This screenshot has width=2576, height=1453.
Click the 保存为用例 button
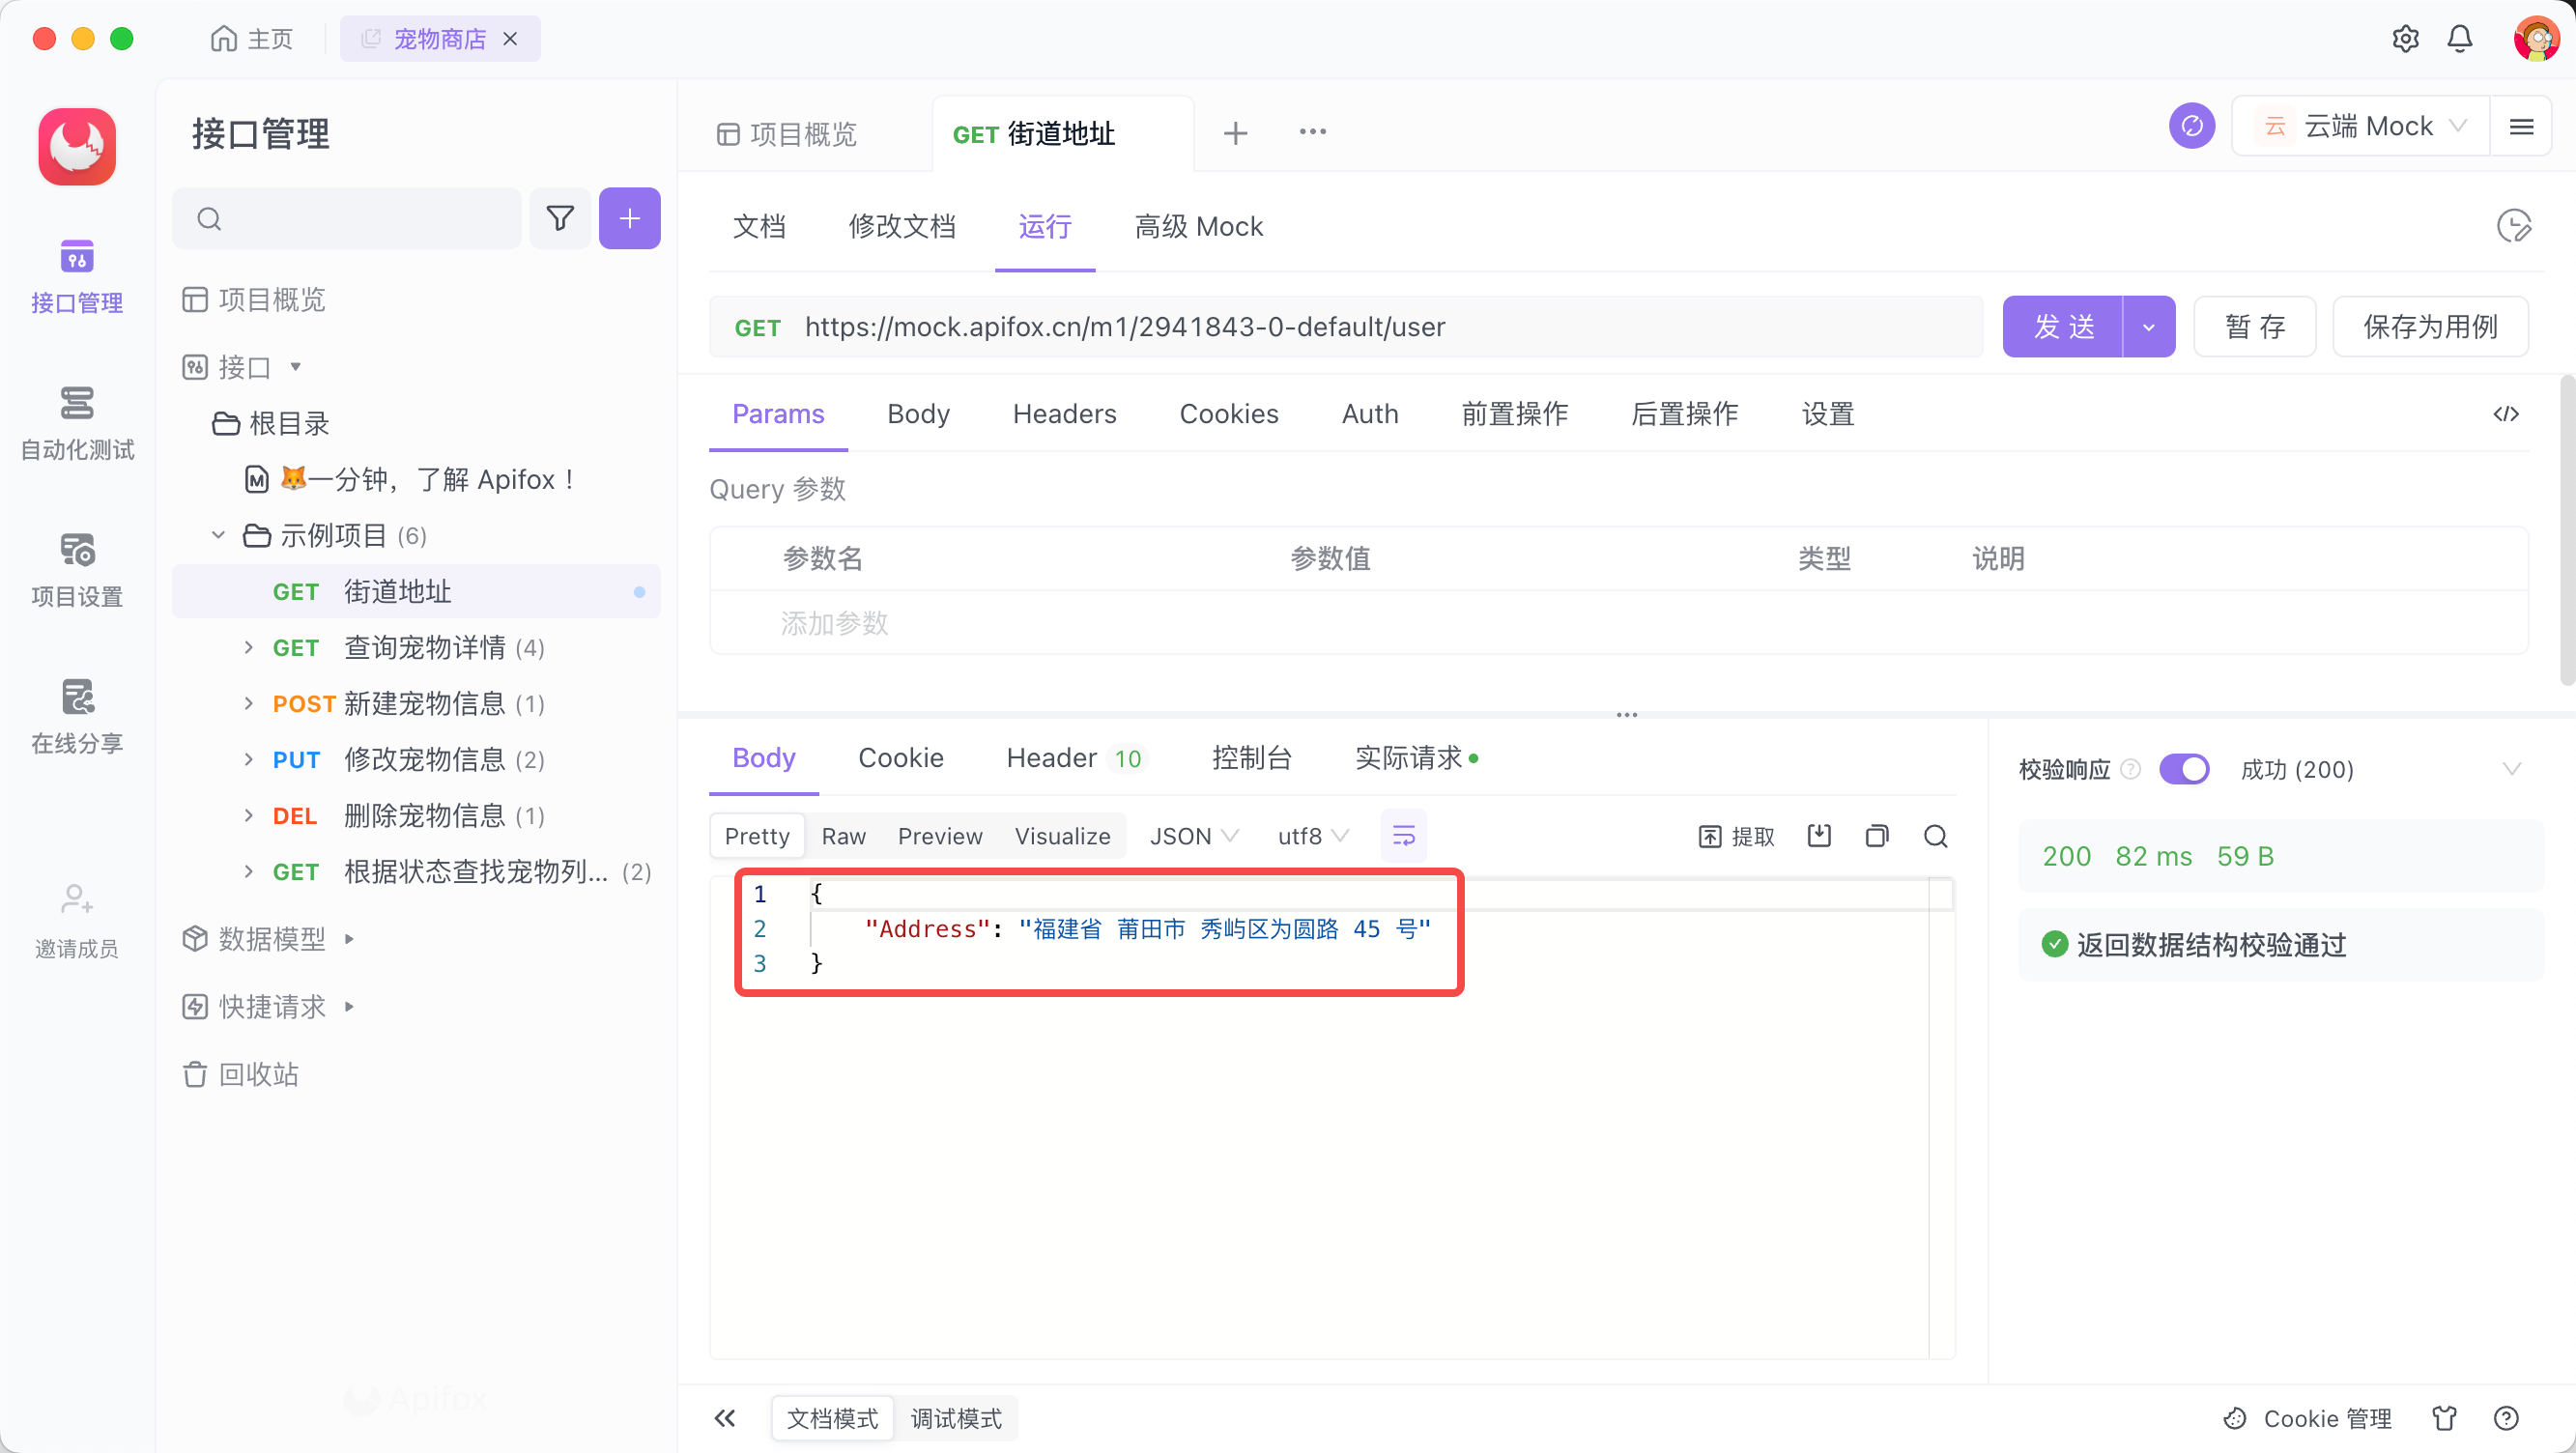pyautogui.click(x=2429, y=327)
